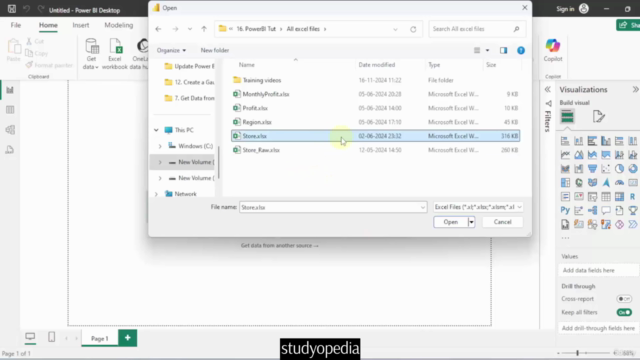Viewport: 640px width, 360px height.
Task: Click the Excel workbook ribbon icon
Action: point(115,54)
